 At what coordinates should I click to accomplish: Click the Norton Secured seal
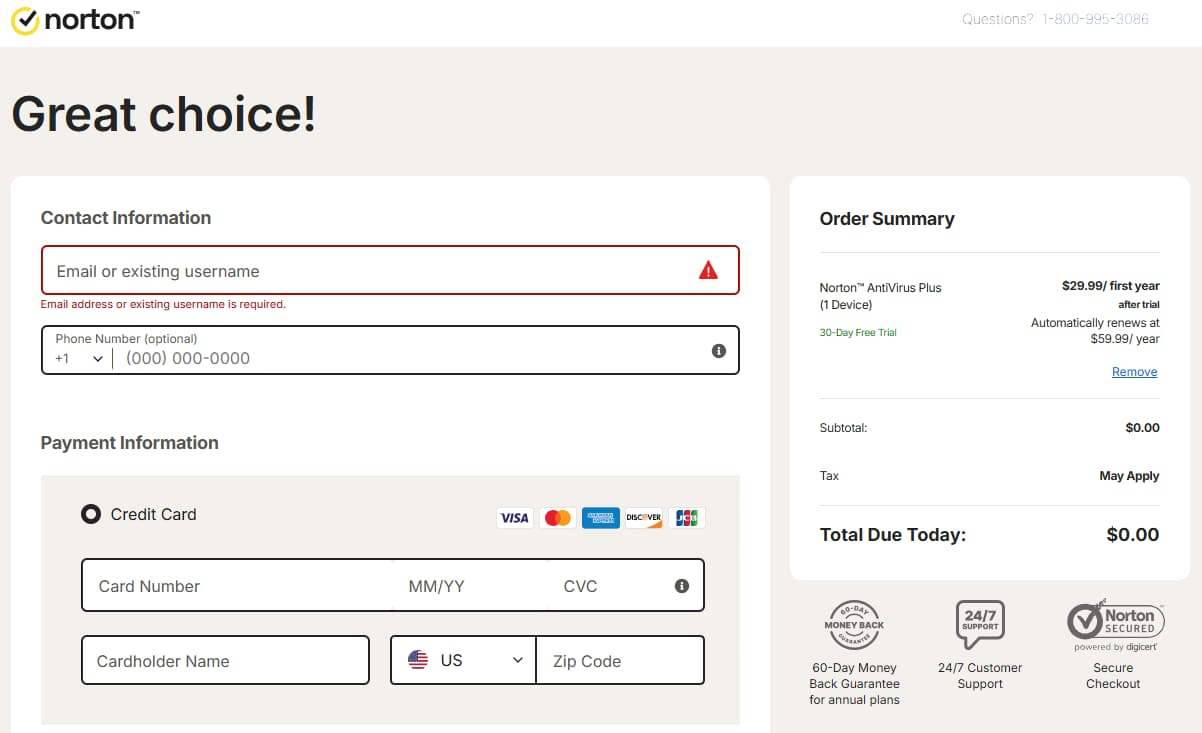1116,624
